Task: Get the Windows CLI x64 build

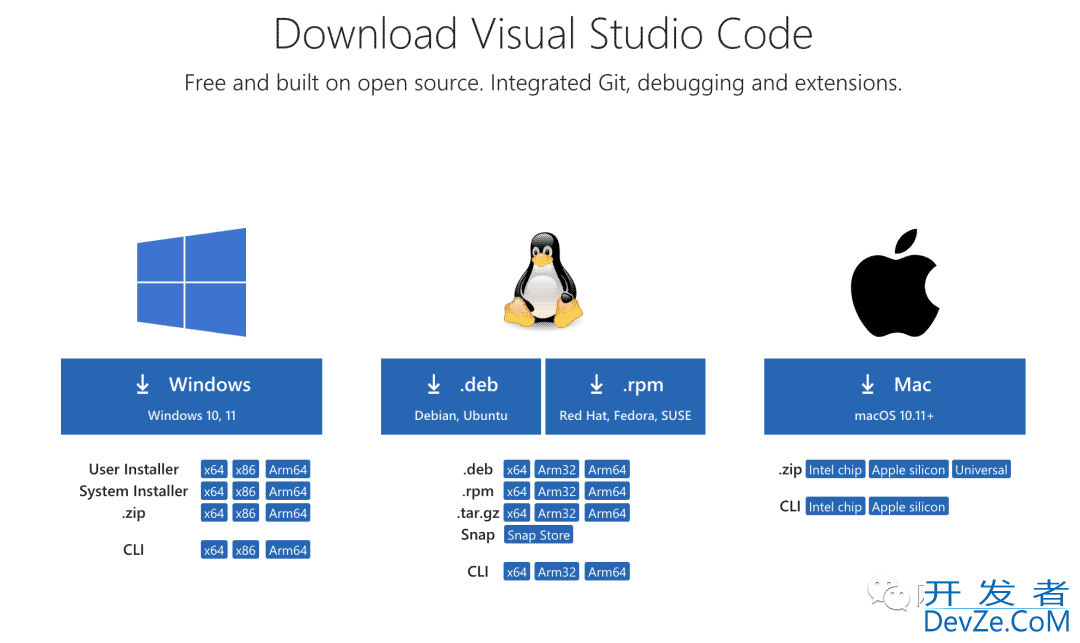Action: click(x=214, y=550)
